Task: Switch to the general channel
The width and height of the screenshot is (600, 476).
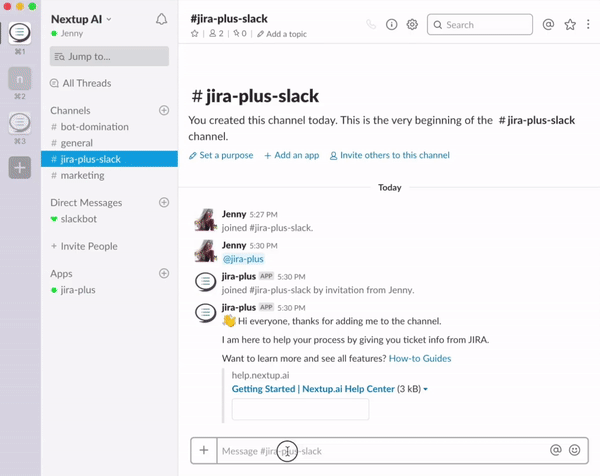Action: [x=76, y=143]
